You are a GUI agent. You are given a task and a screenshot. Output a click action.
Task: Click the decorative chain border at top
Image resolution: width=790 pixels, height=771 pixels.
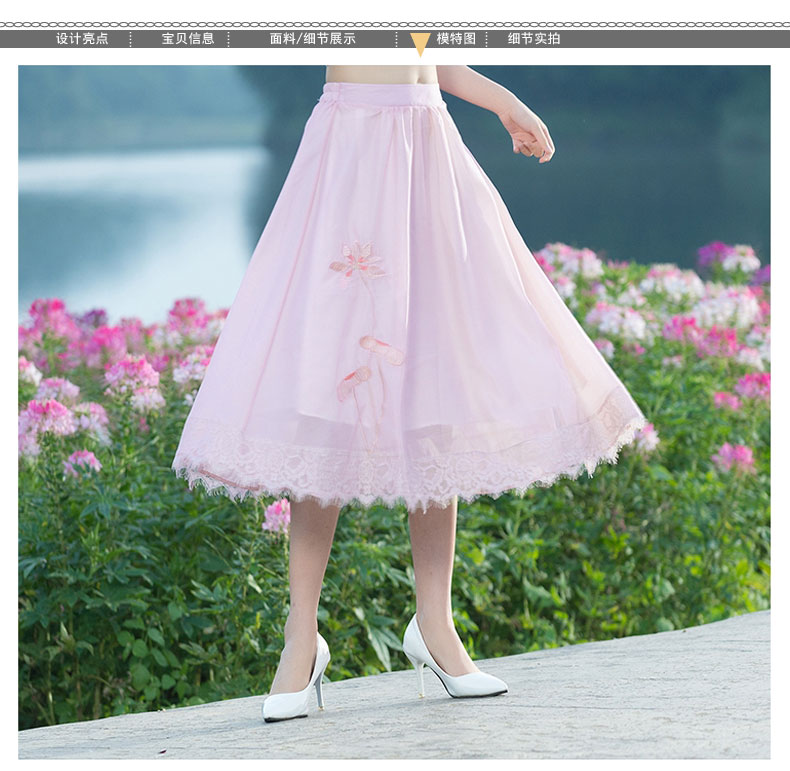coord(395,24)
